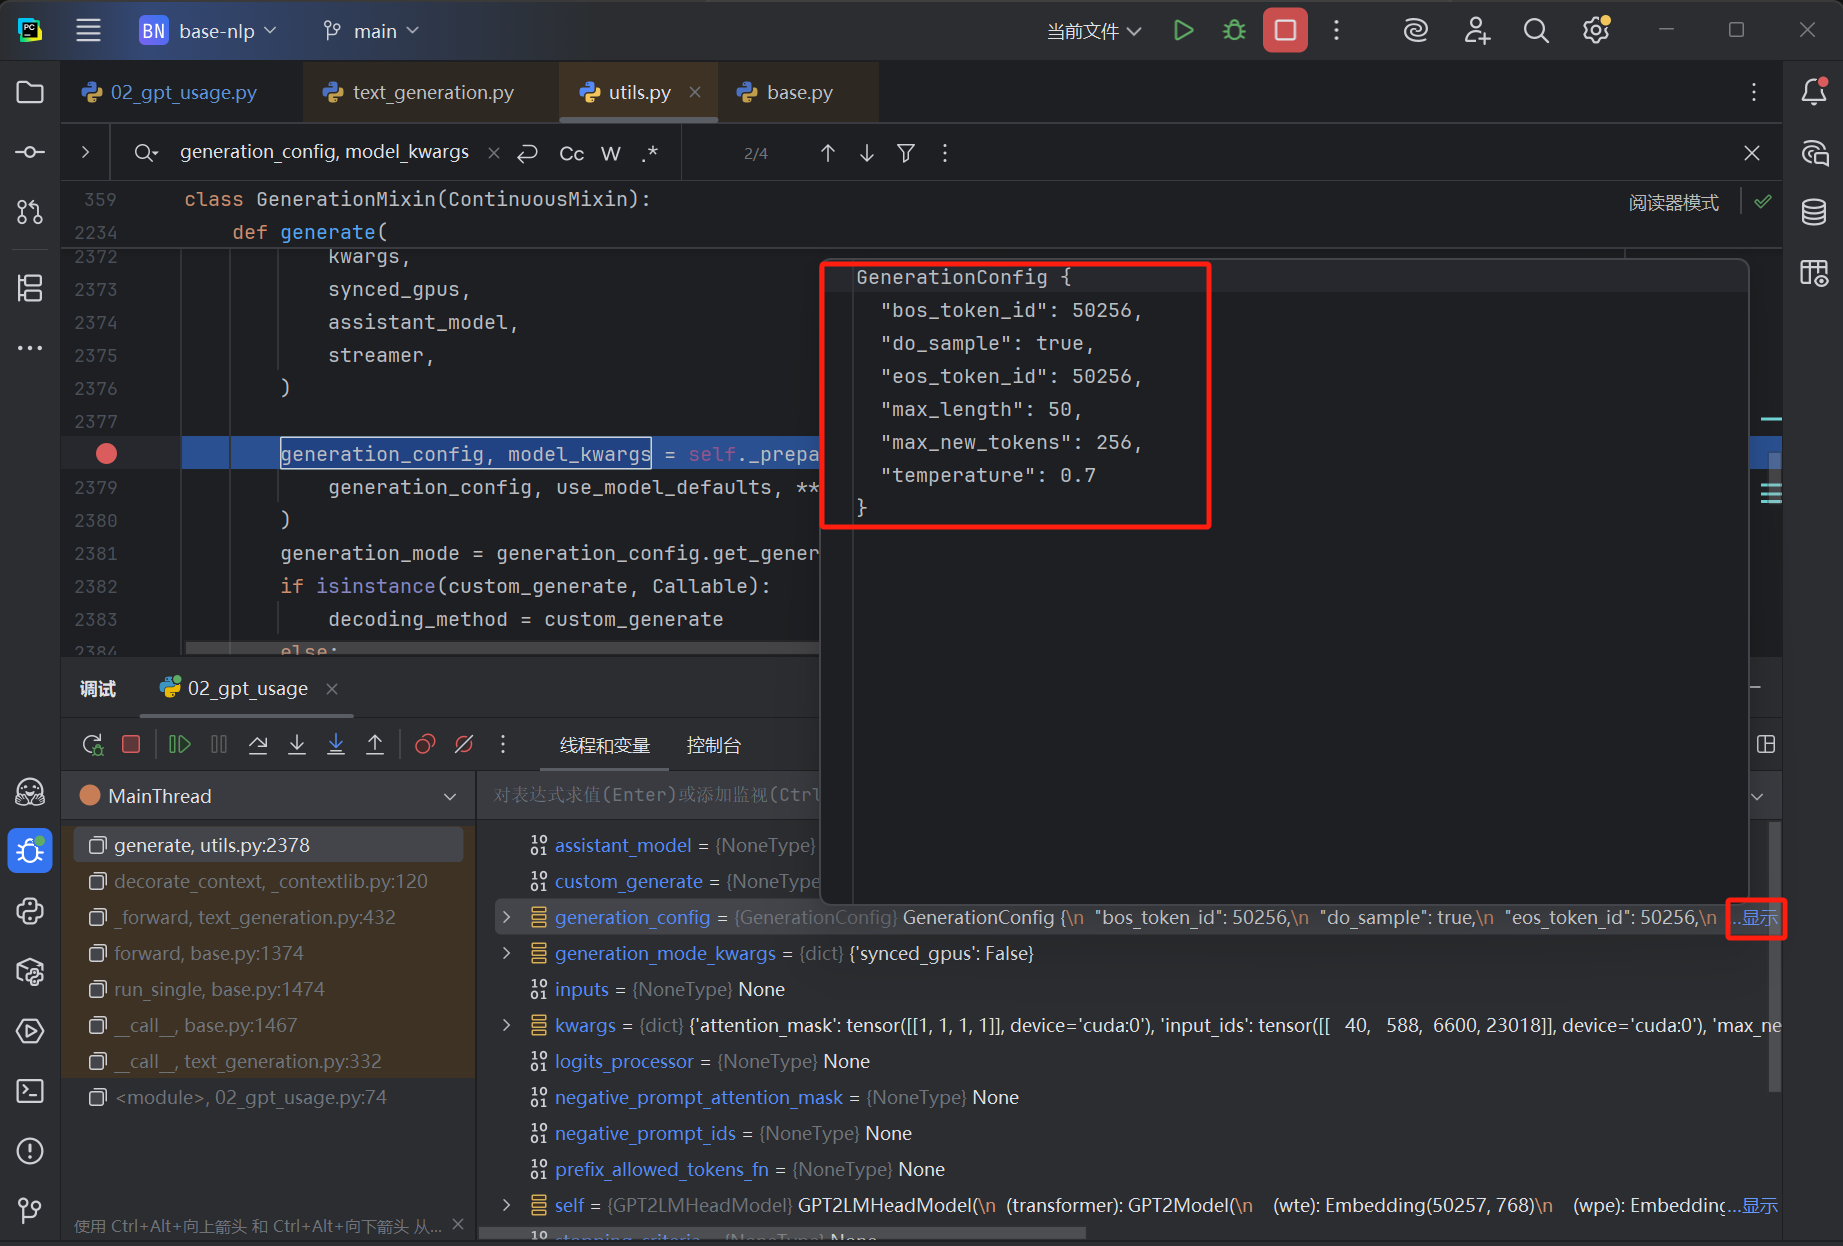Image resolution: width=1843 pixels, height=1246 pixels.
Task: Toggle whole words search option
Action: click(x=611, y=153)
